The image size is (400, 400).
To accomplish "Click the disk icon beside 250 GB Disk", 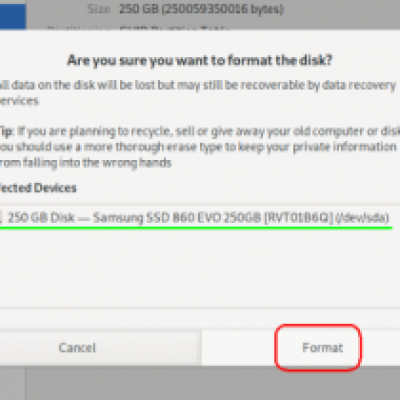I will coord(1,218).
